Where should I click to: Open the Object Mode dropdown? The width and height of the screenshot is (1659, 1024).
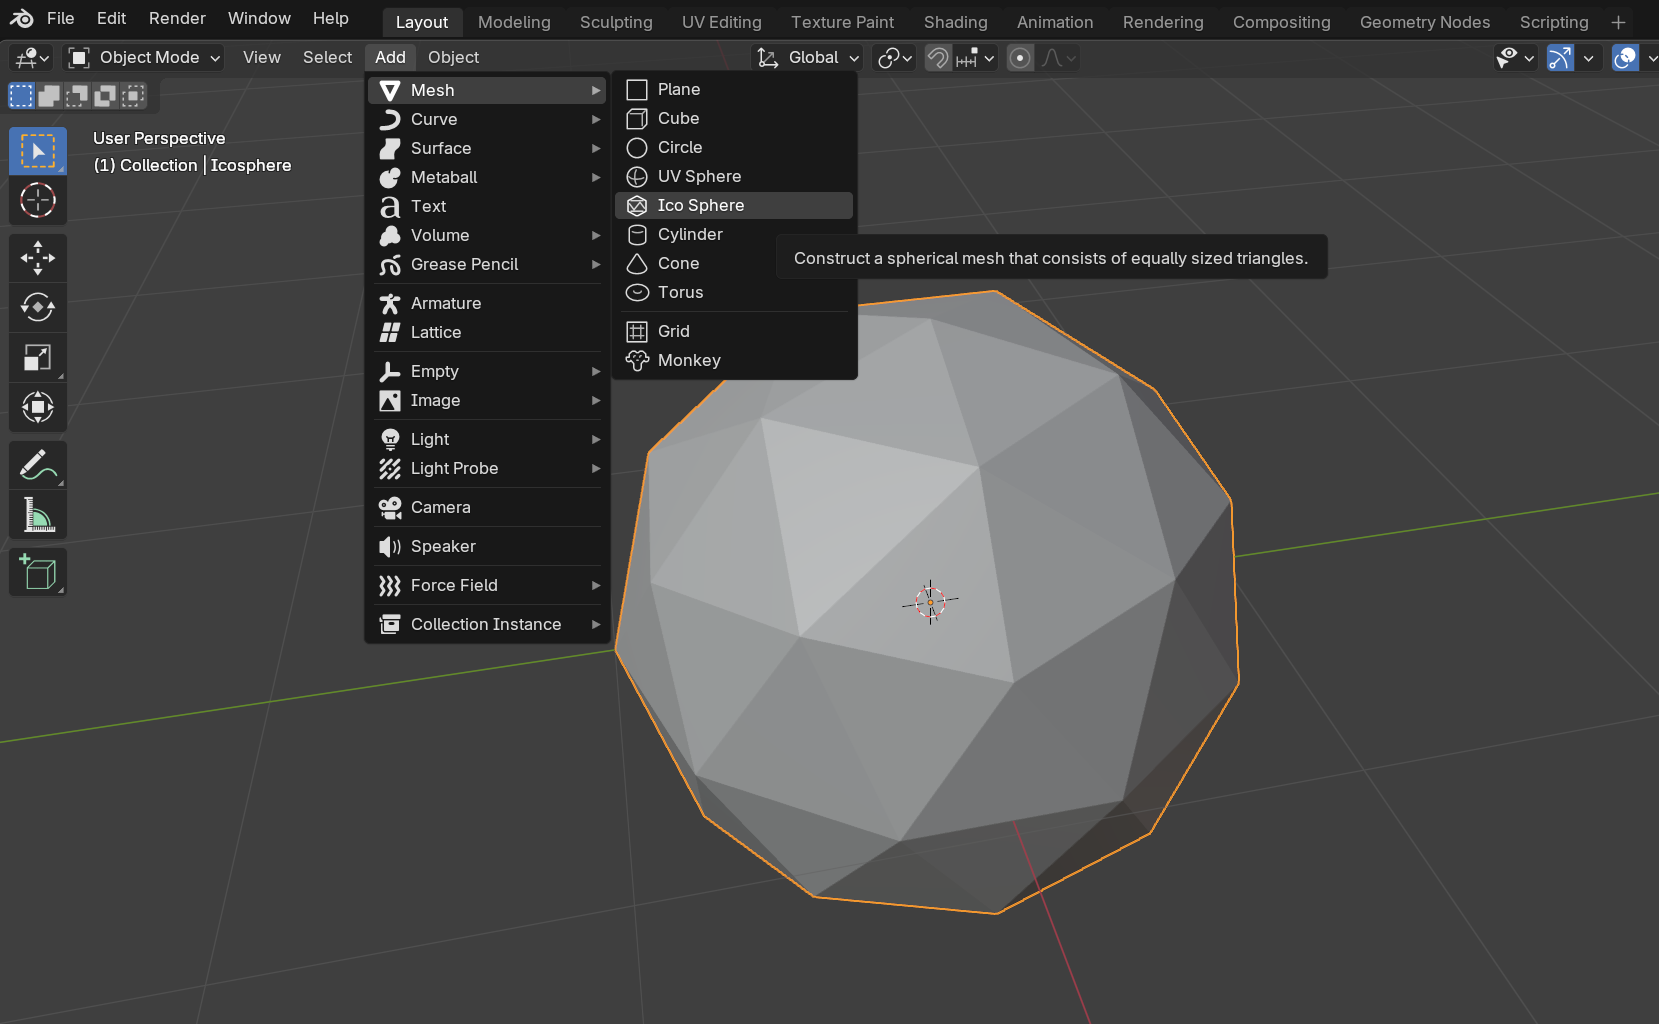143,58
